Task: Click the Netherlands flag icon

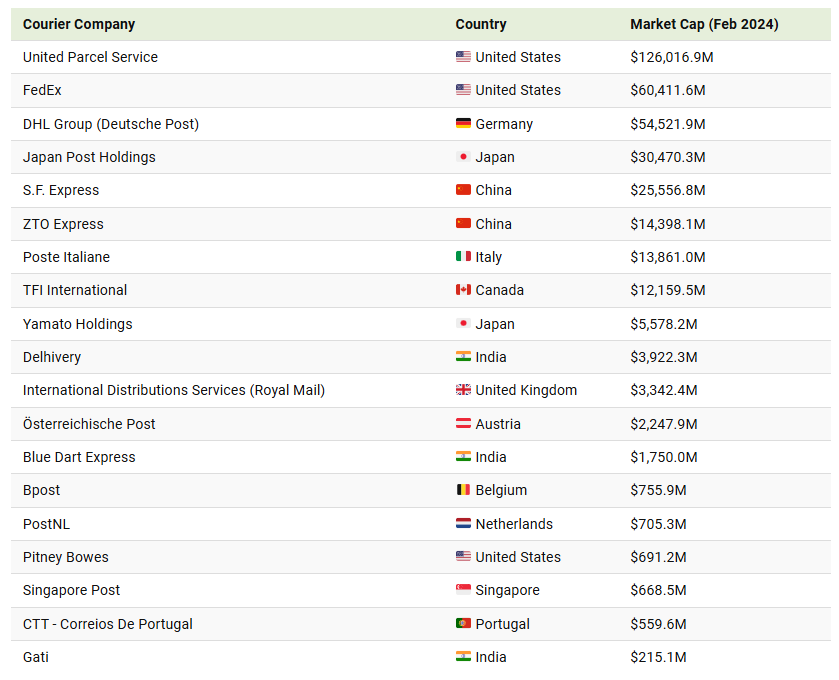Action: pos(463,524)
